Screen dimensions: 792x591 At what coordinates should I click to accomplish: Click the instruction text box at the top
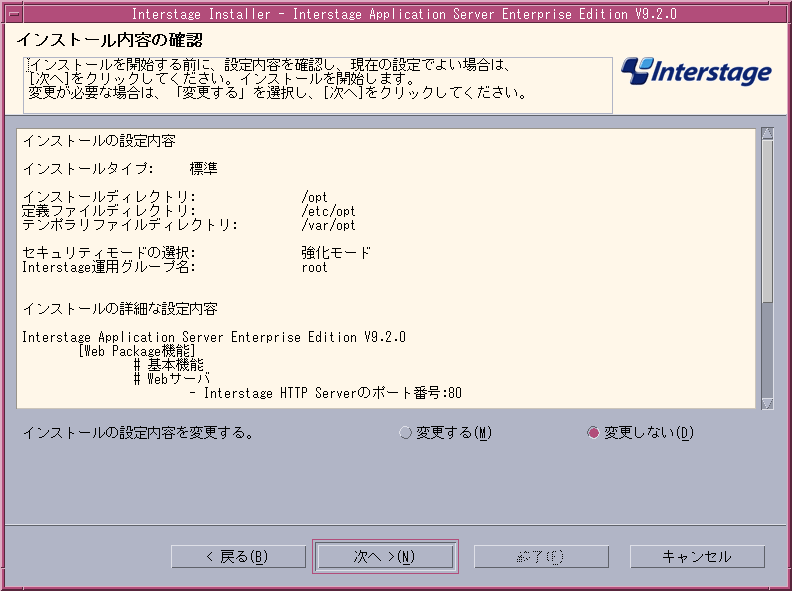318,85
